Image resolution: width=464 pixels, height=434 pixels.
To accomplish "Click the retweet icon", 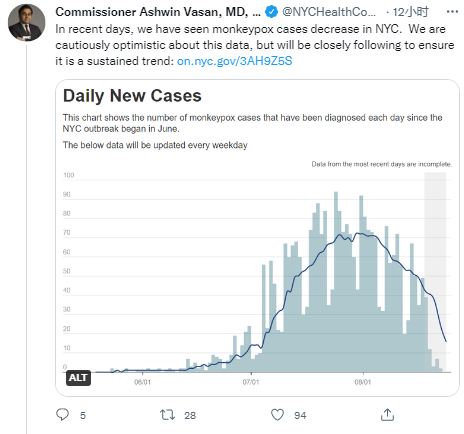I will click(x=167, y=415).
